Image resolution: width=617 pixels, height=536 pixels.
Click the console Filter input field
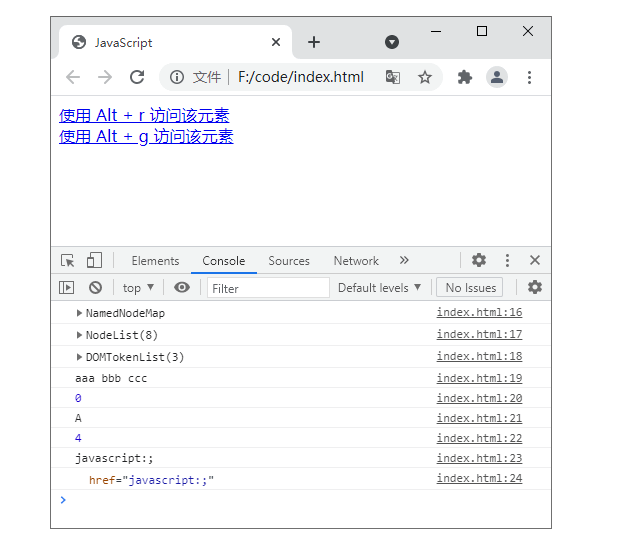coord(268,288)
